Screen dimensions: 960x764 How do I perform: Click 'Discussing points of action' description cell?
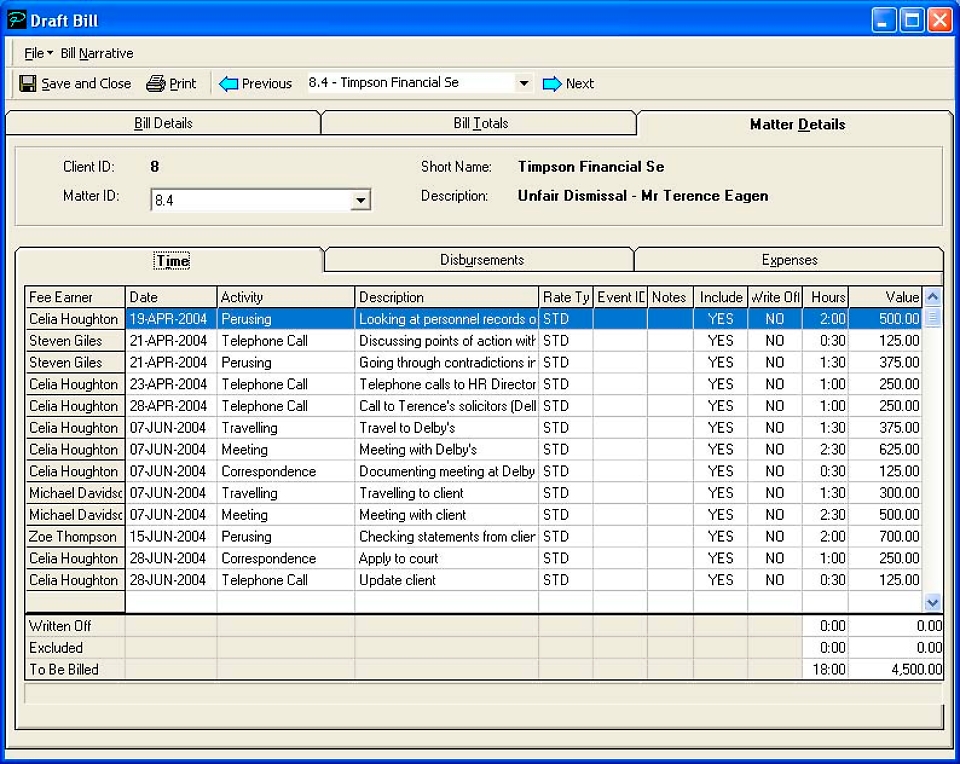446,340
